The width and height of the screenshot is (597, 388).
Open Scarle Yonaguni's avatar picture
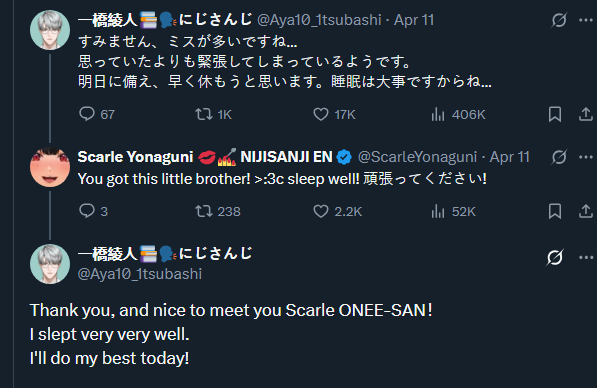click(50, 167)
